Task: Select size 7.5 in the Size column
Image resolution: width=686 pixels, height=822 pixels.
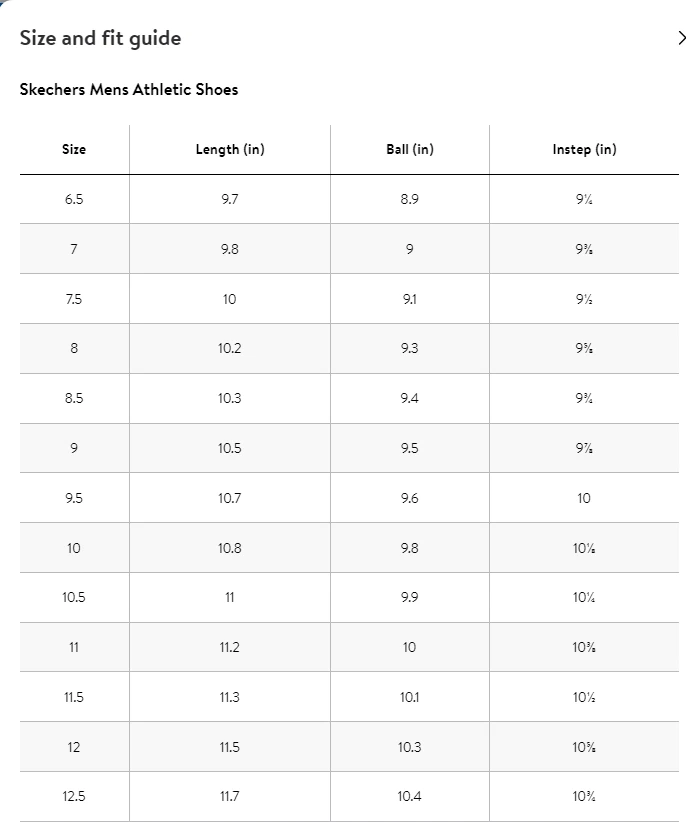Action: [74, 299]
